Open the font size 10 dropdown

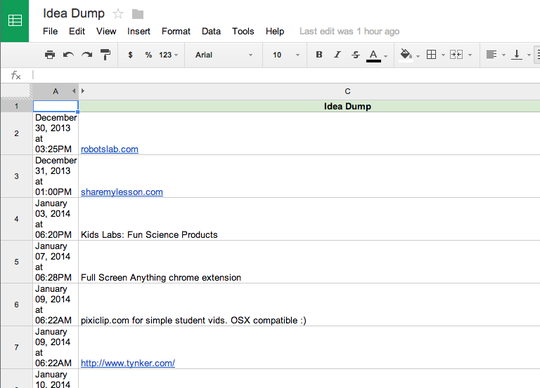coord(286,55)
